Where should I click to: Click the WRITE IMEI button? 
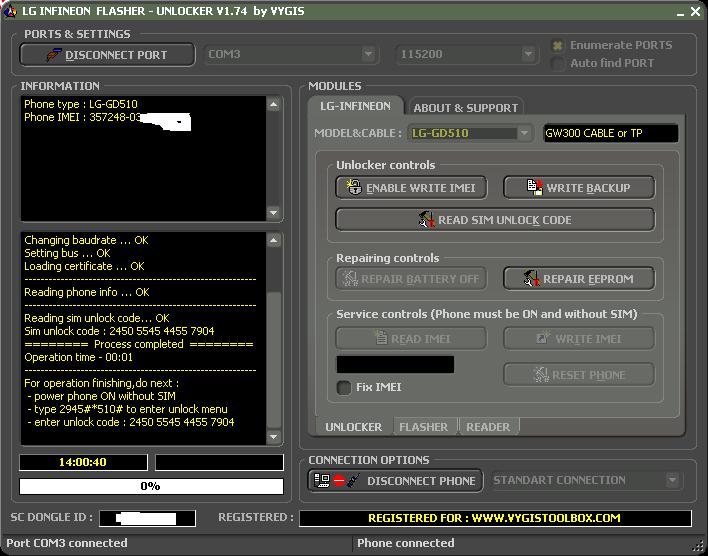[x=579, y=338]
